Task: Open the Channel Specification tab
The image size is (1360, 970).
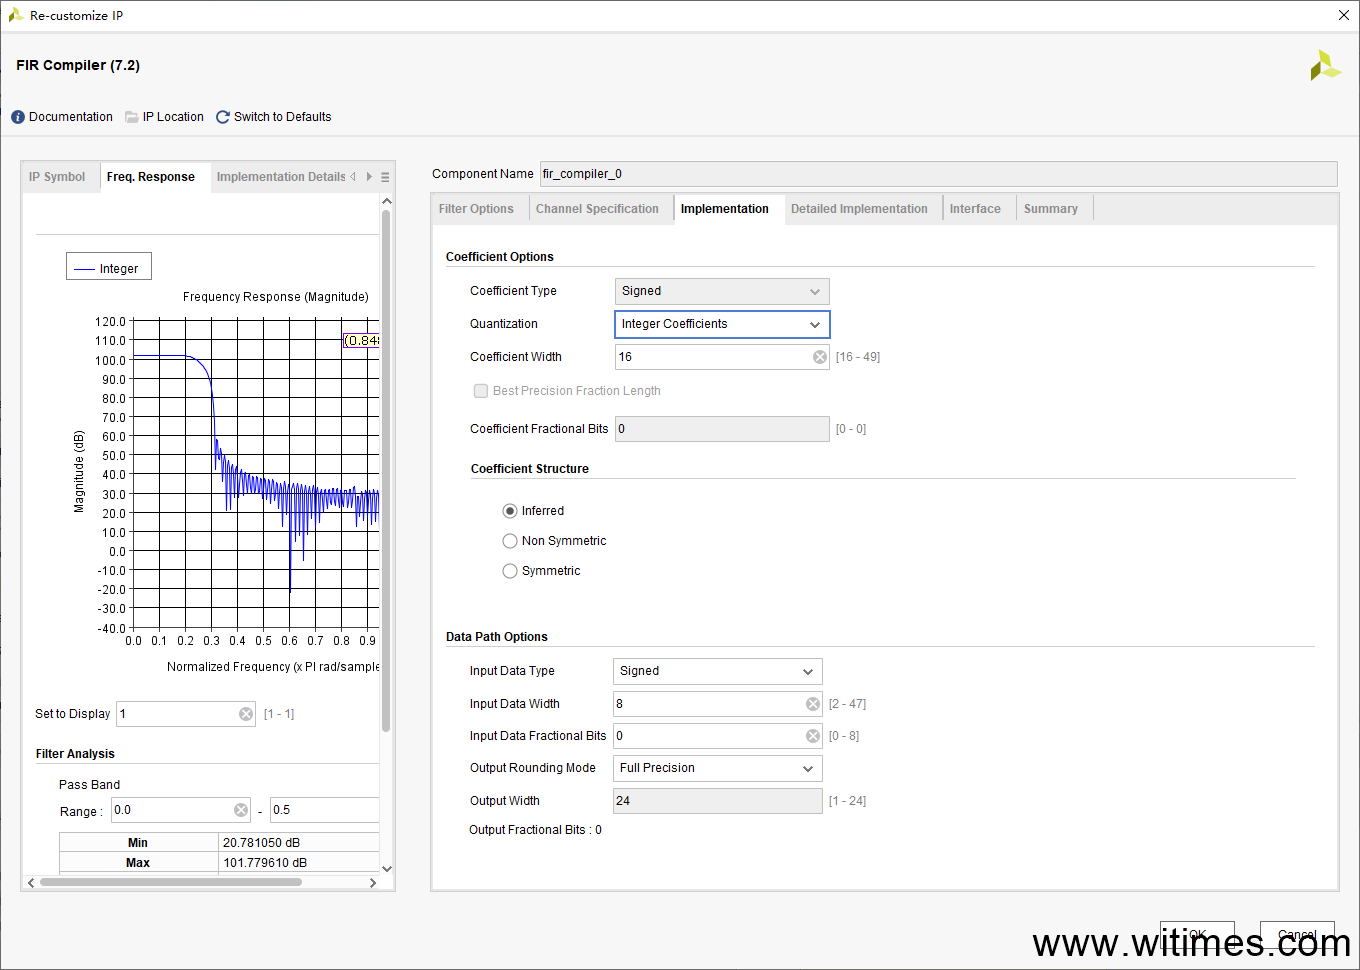Action: (597, 209)
